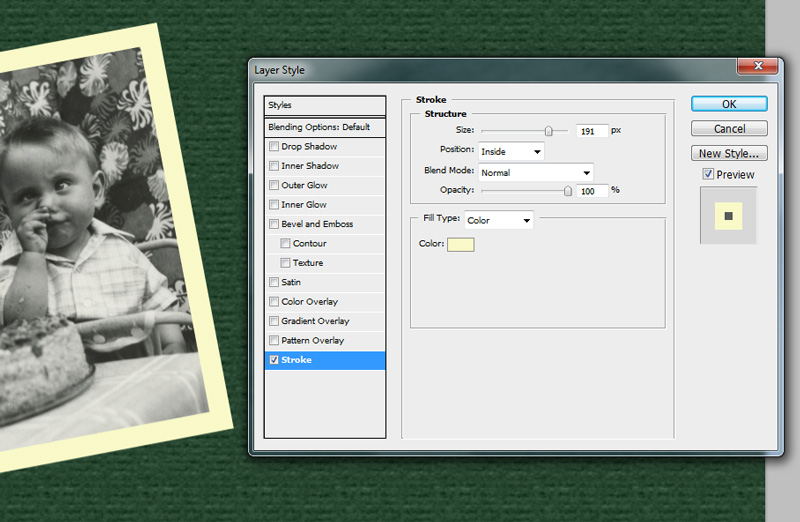Select Blending Options: Default in the list
The image size is (800, 522).
coord(324,127)
